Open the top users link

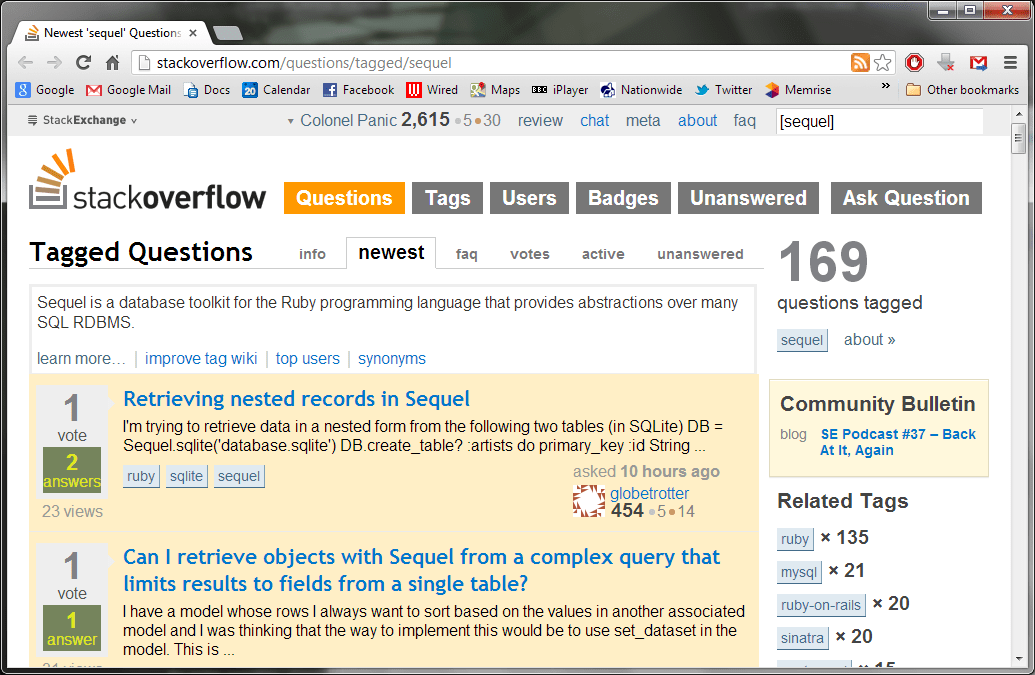point(308,358)
